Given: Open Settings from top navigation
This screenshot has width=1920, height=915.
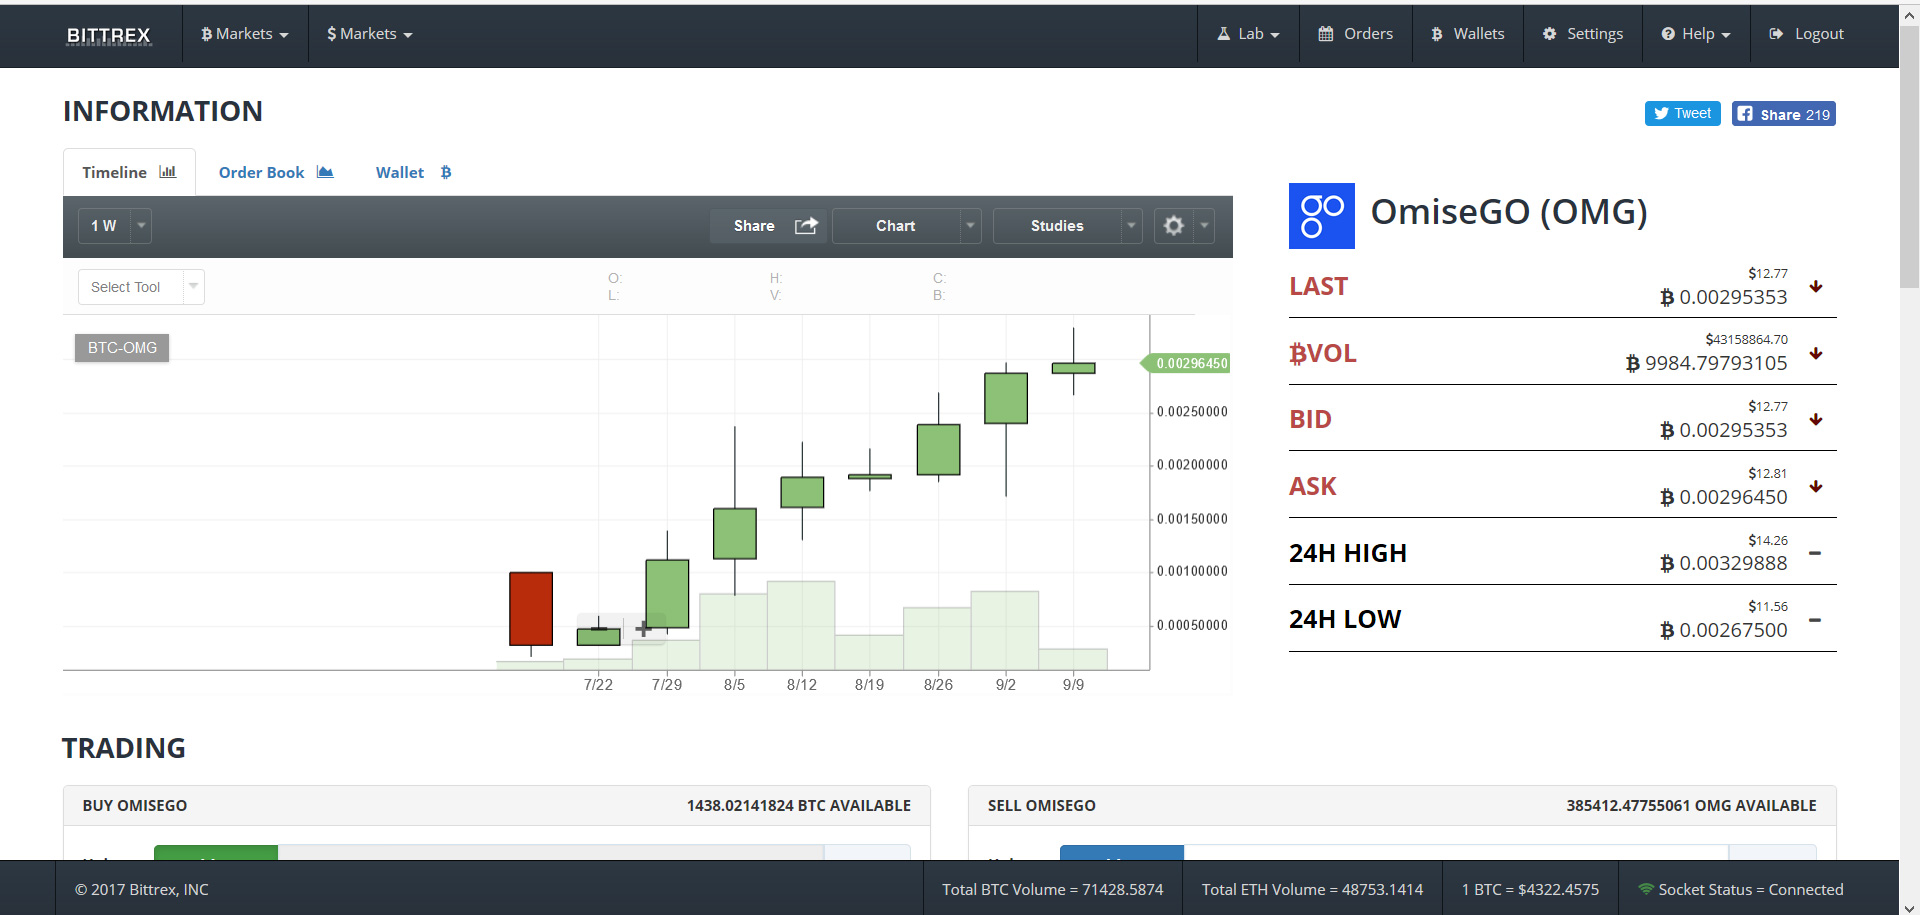Looking at the screenshot, I should point(1582,34).
